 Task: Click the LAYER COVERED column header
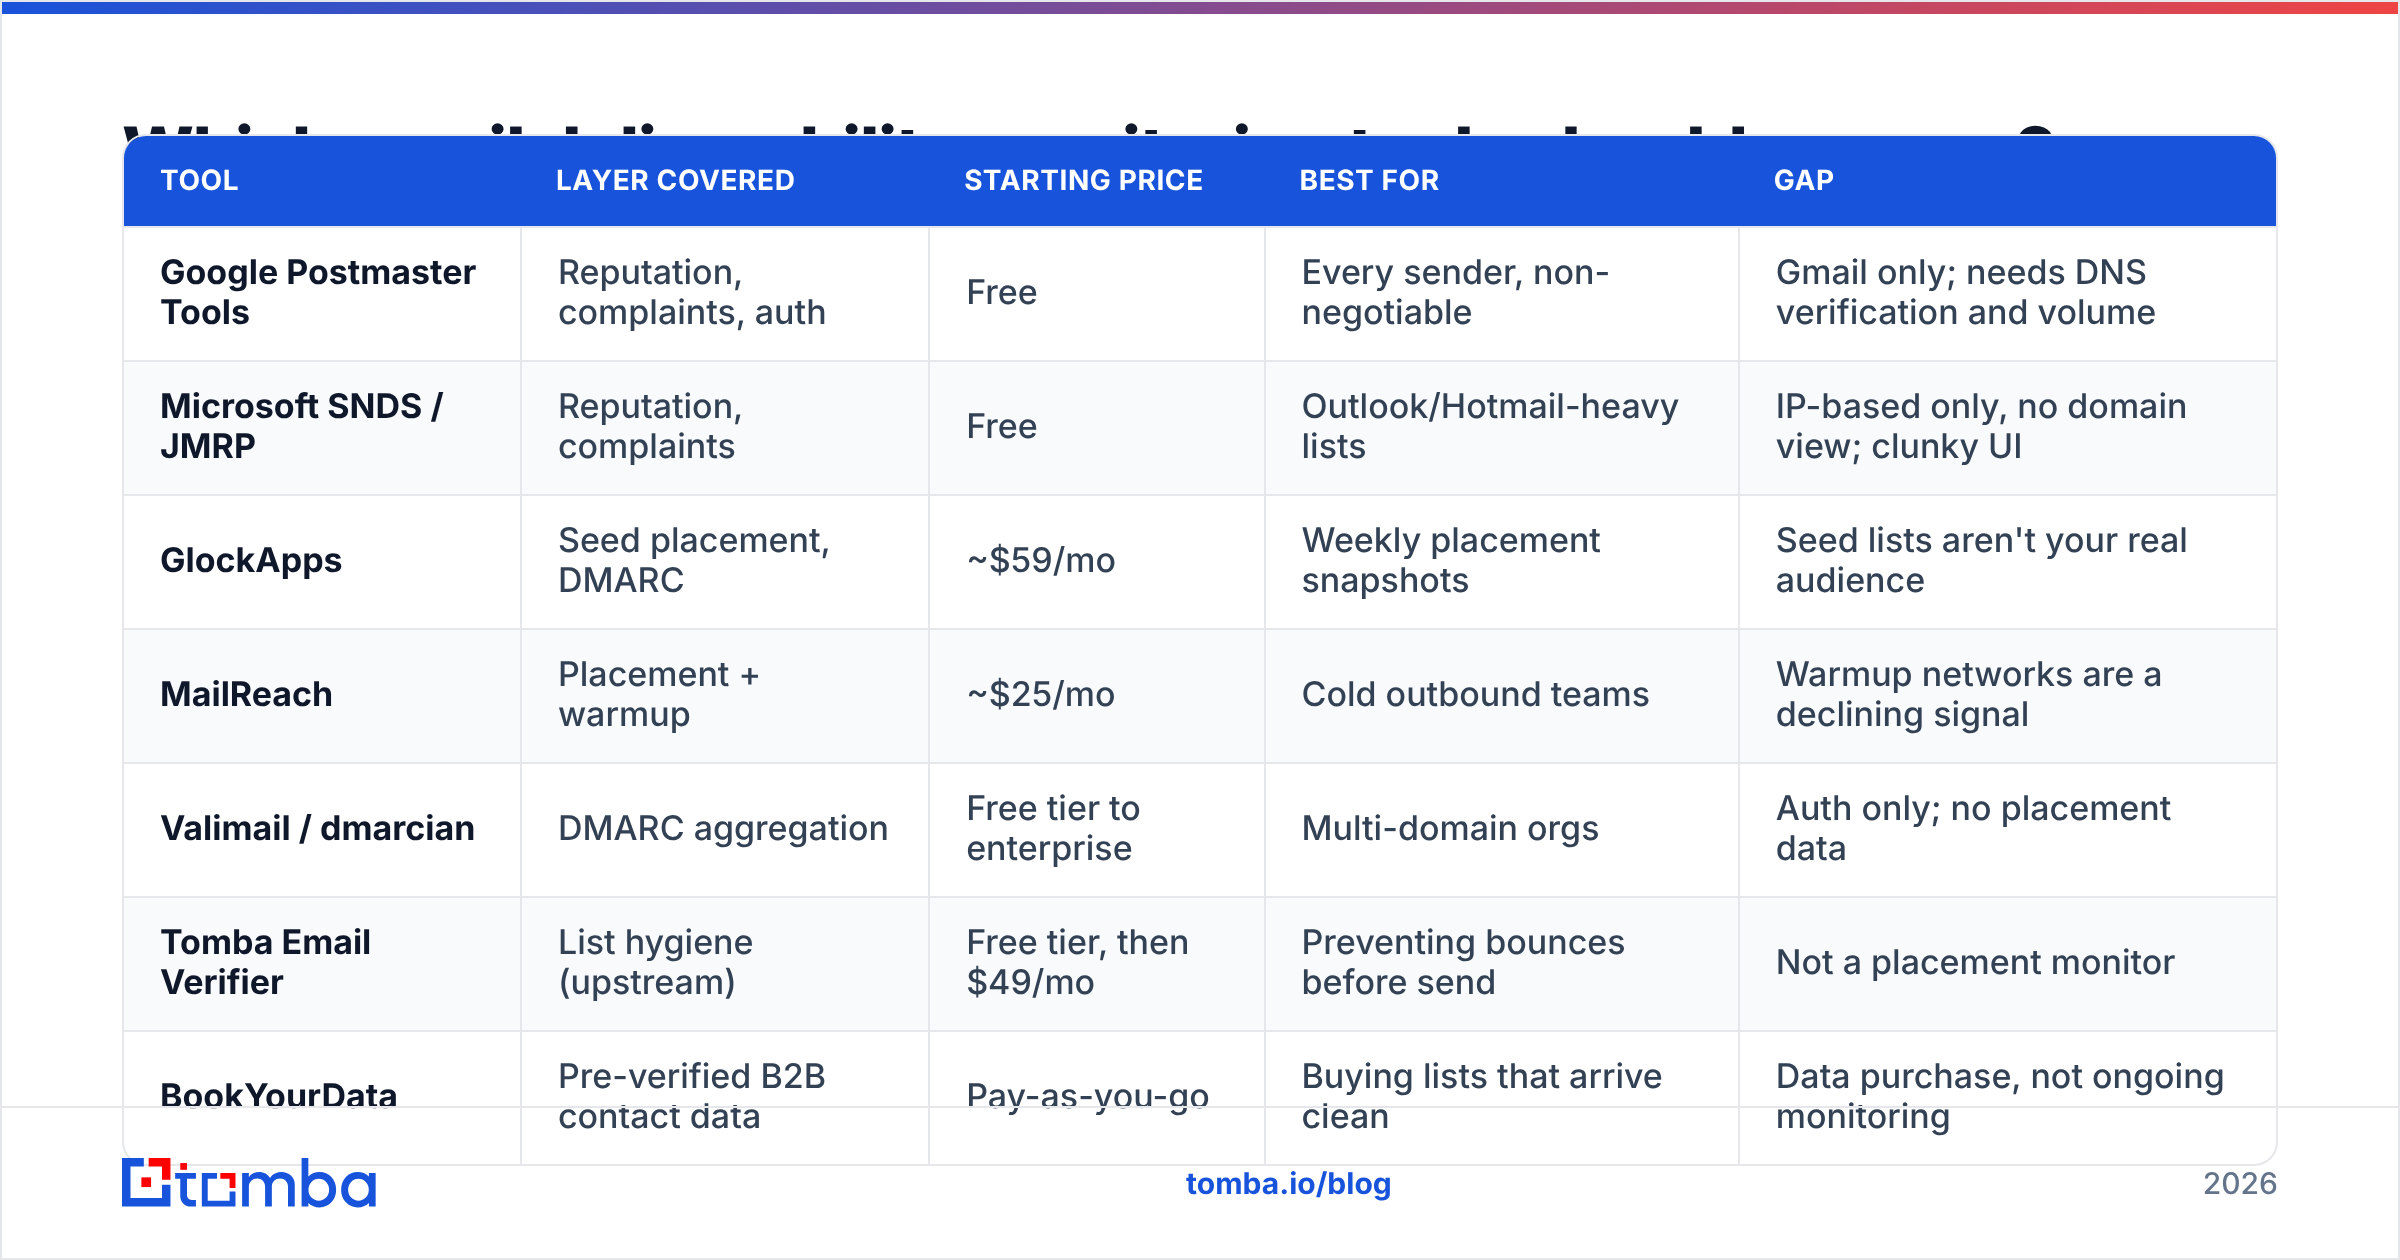tap(675, 180)
